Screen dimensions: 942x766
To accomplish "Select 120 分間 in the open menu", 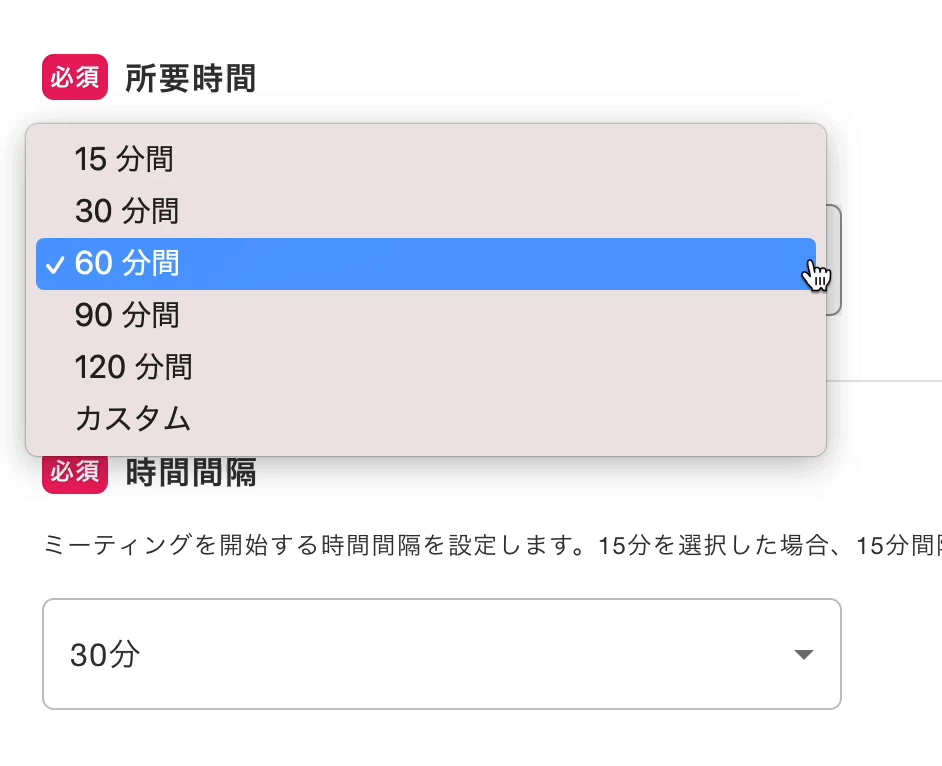I will tap(133, 367).
